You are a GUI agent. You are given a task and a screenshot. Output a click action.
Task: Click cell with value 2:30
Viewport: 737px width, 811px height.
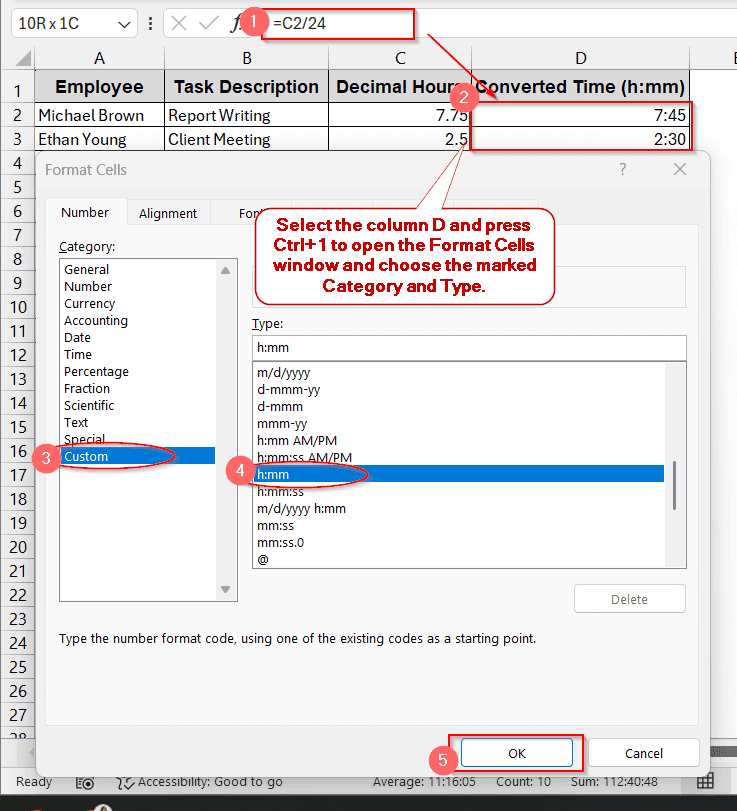click(x=581, y=139)
